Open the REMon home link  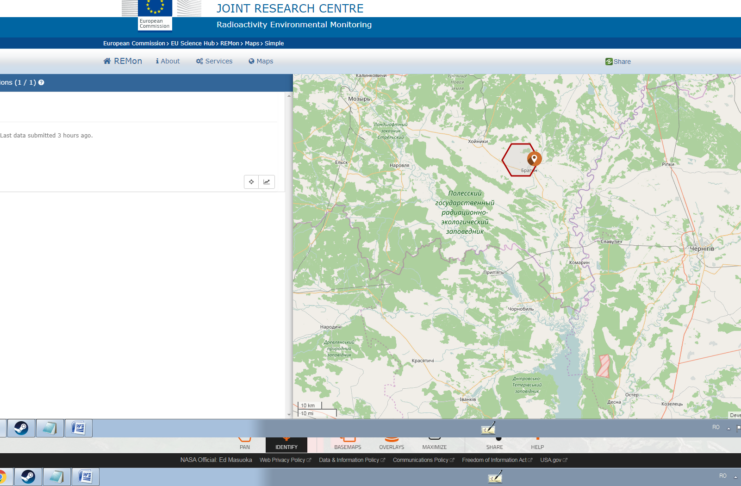point(122,61)
